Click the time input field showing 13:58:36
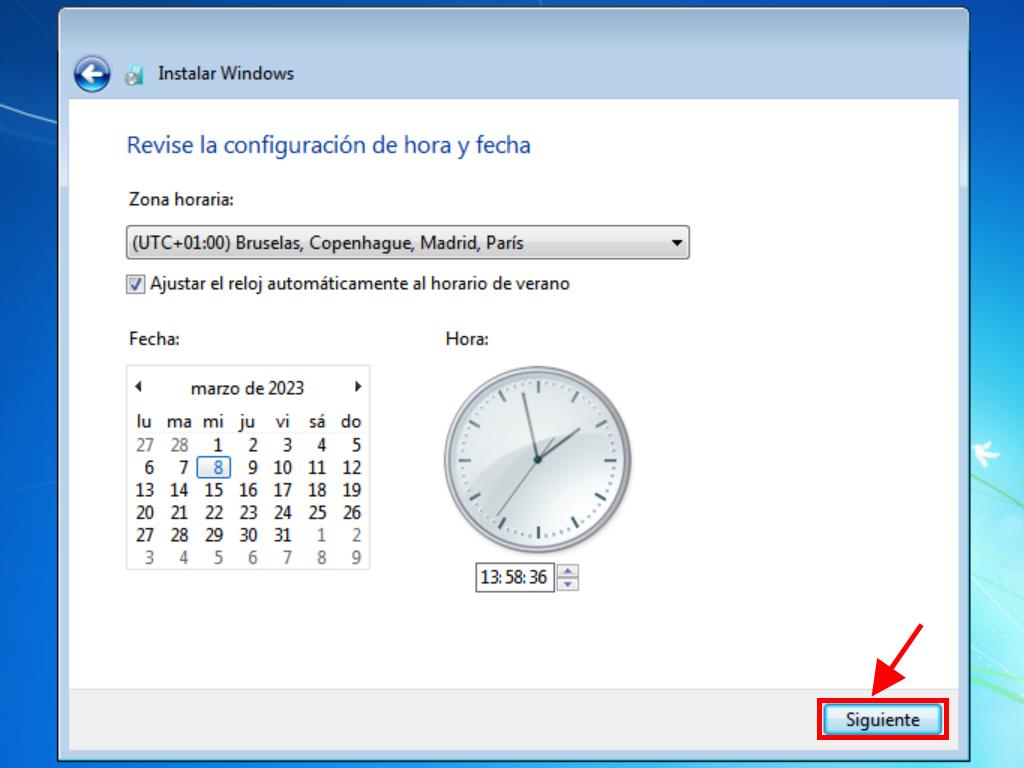Viewport: 1024px width, 768px height. pos(514,577)
